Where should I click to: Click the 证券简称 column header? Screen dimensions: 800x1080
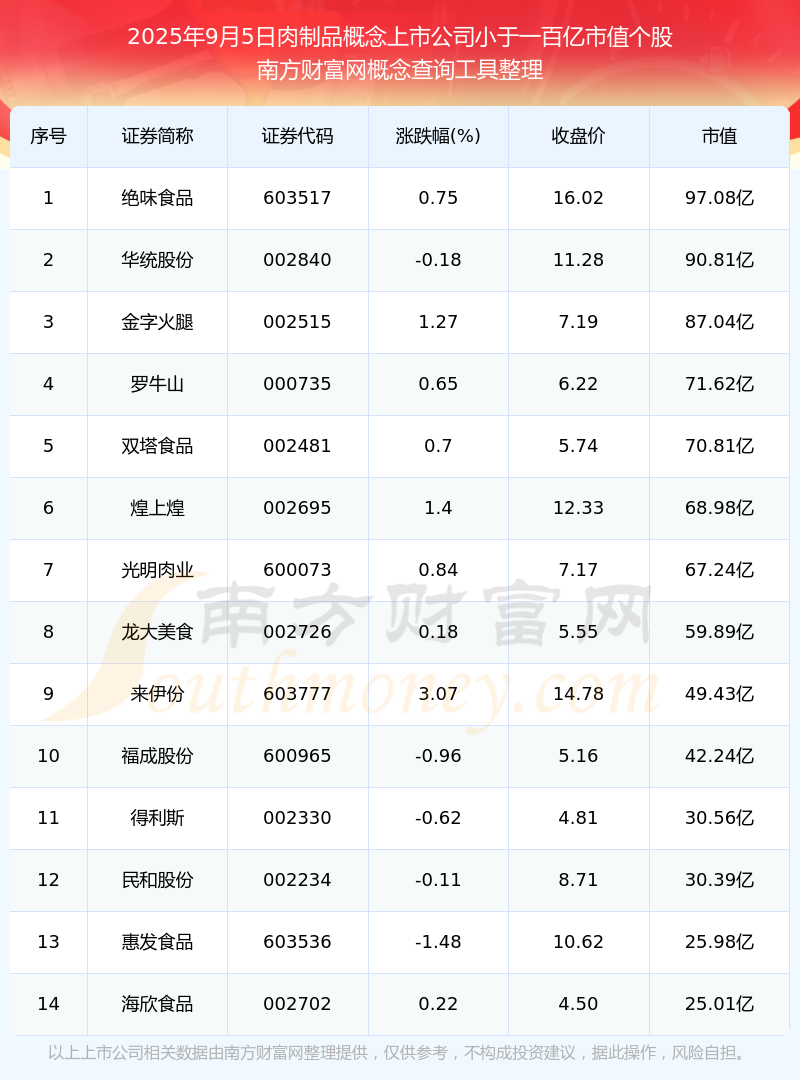pyautogui.click(x=157, y=136)
